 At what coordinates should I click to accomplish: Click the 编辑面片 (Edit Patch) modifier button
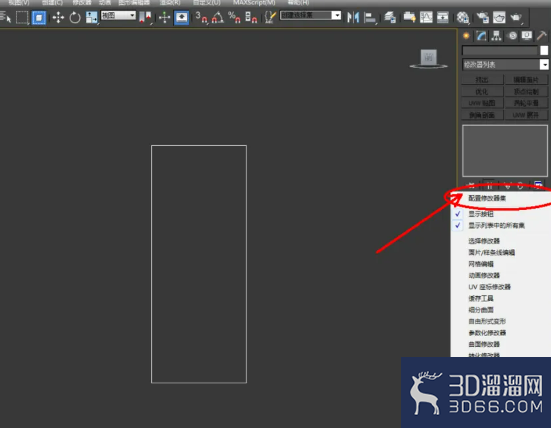coord(526,80)
